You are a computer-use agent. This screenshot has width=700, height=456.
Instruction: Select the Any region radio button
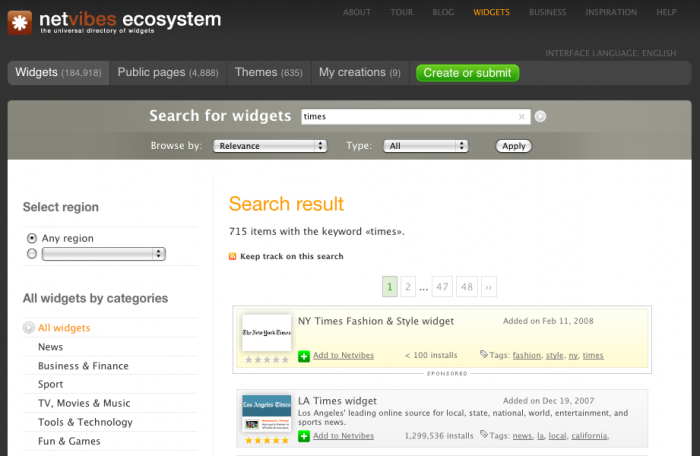point(32,238)
